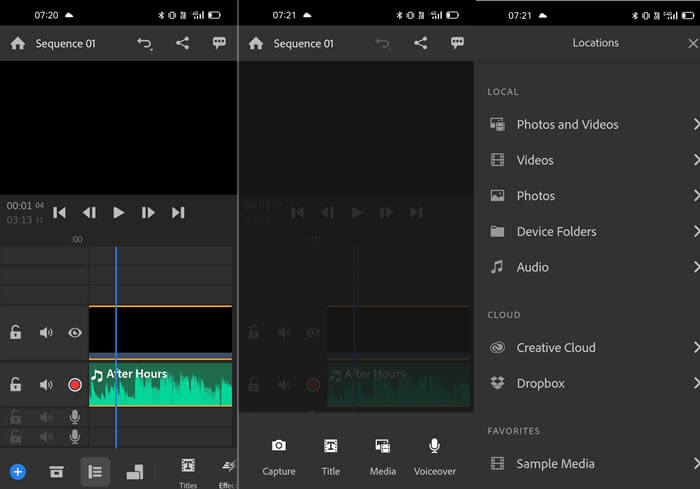Toggle video track visibility eye icon
The height and width of the screenshot is (489, 700).
(x=75, y=333)
